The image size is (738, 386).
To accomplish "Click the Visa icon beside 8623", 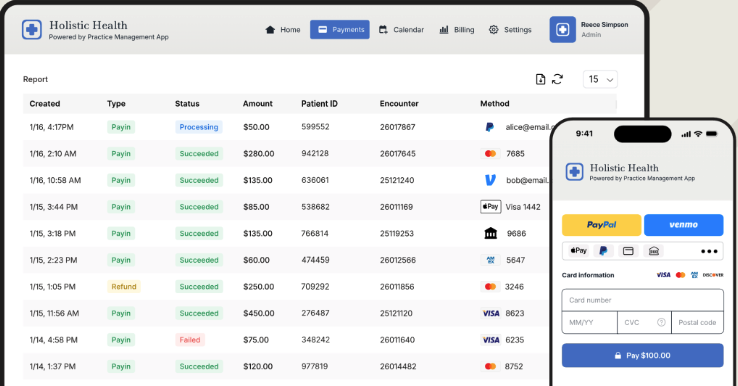I will pyautogui.click(x=491, y=314).
